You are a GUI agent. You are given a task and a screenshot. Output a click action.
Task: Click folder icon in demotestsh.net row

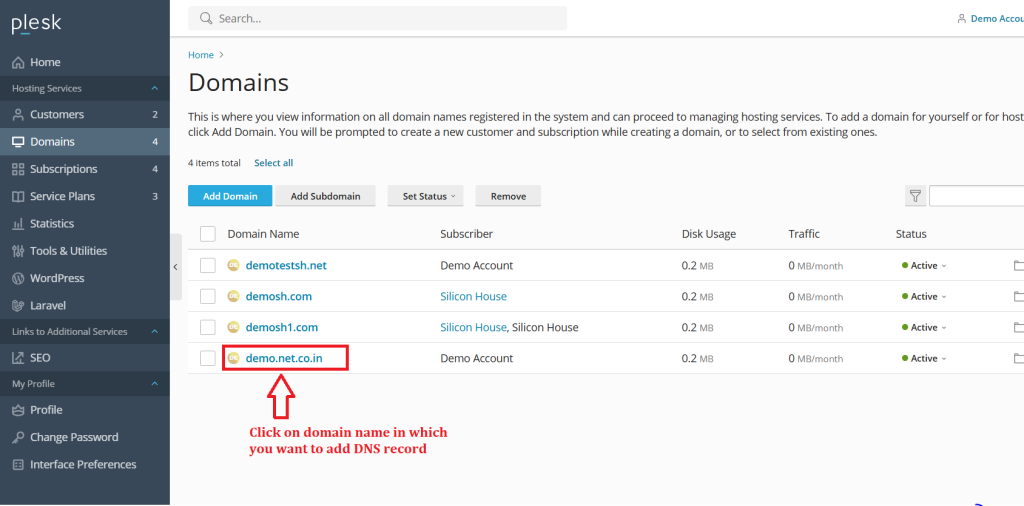[1018, 266]
